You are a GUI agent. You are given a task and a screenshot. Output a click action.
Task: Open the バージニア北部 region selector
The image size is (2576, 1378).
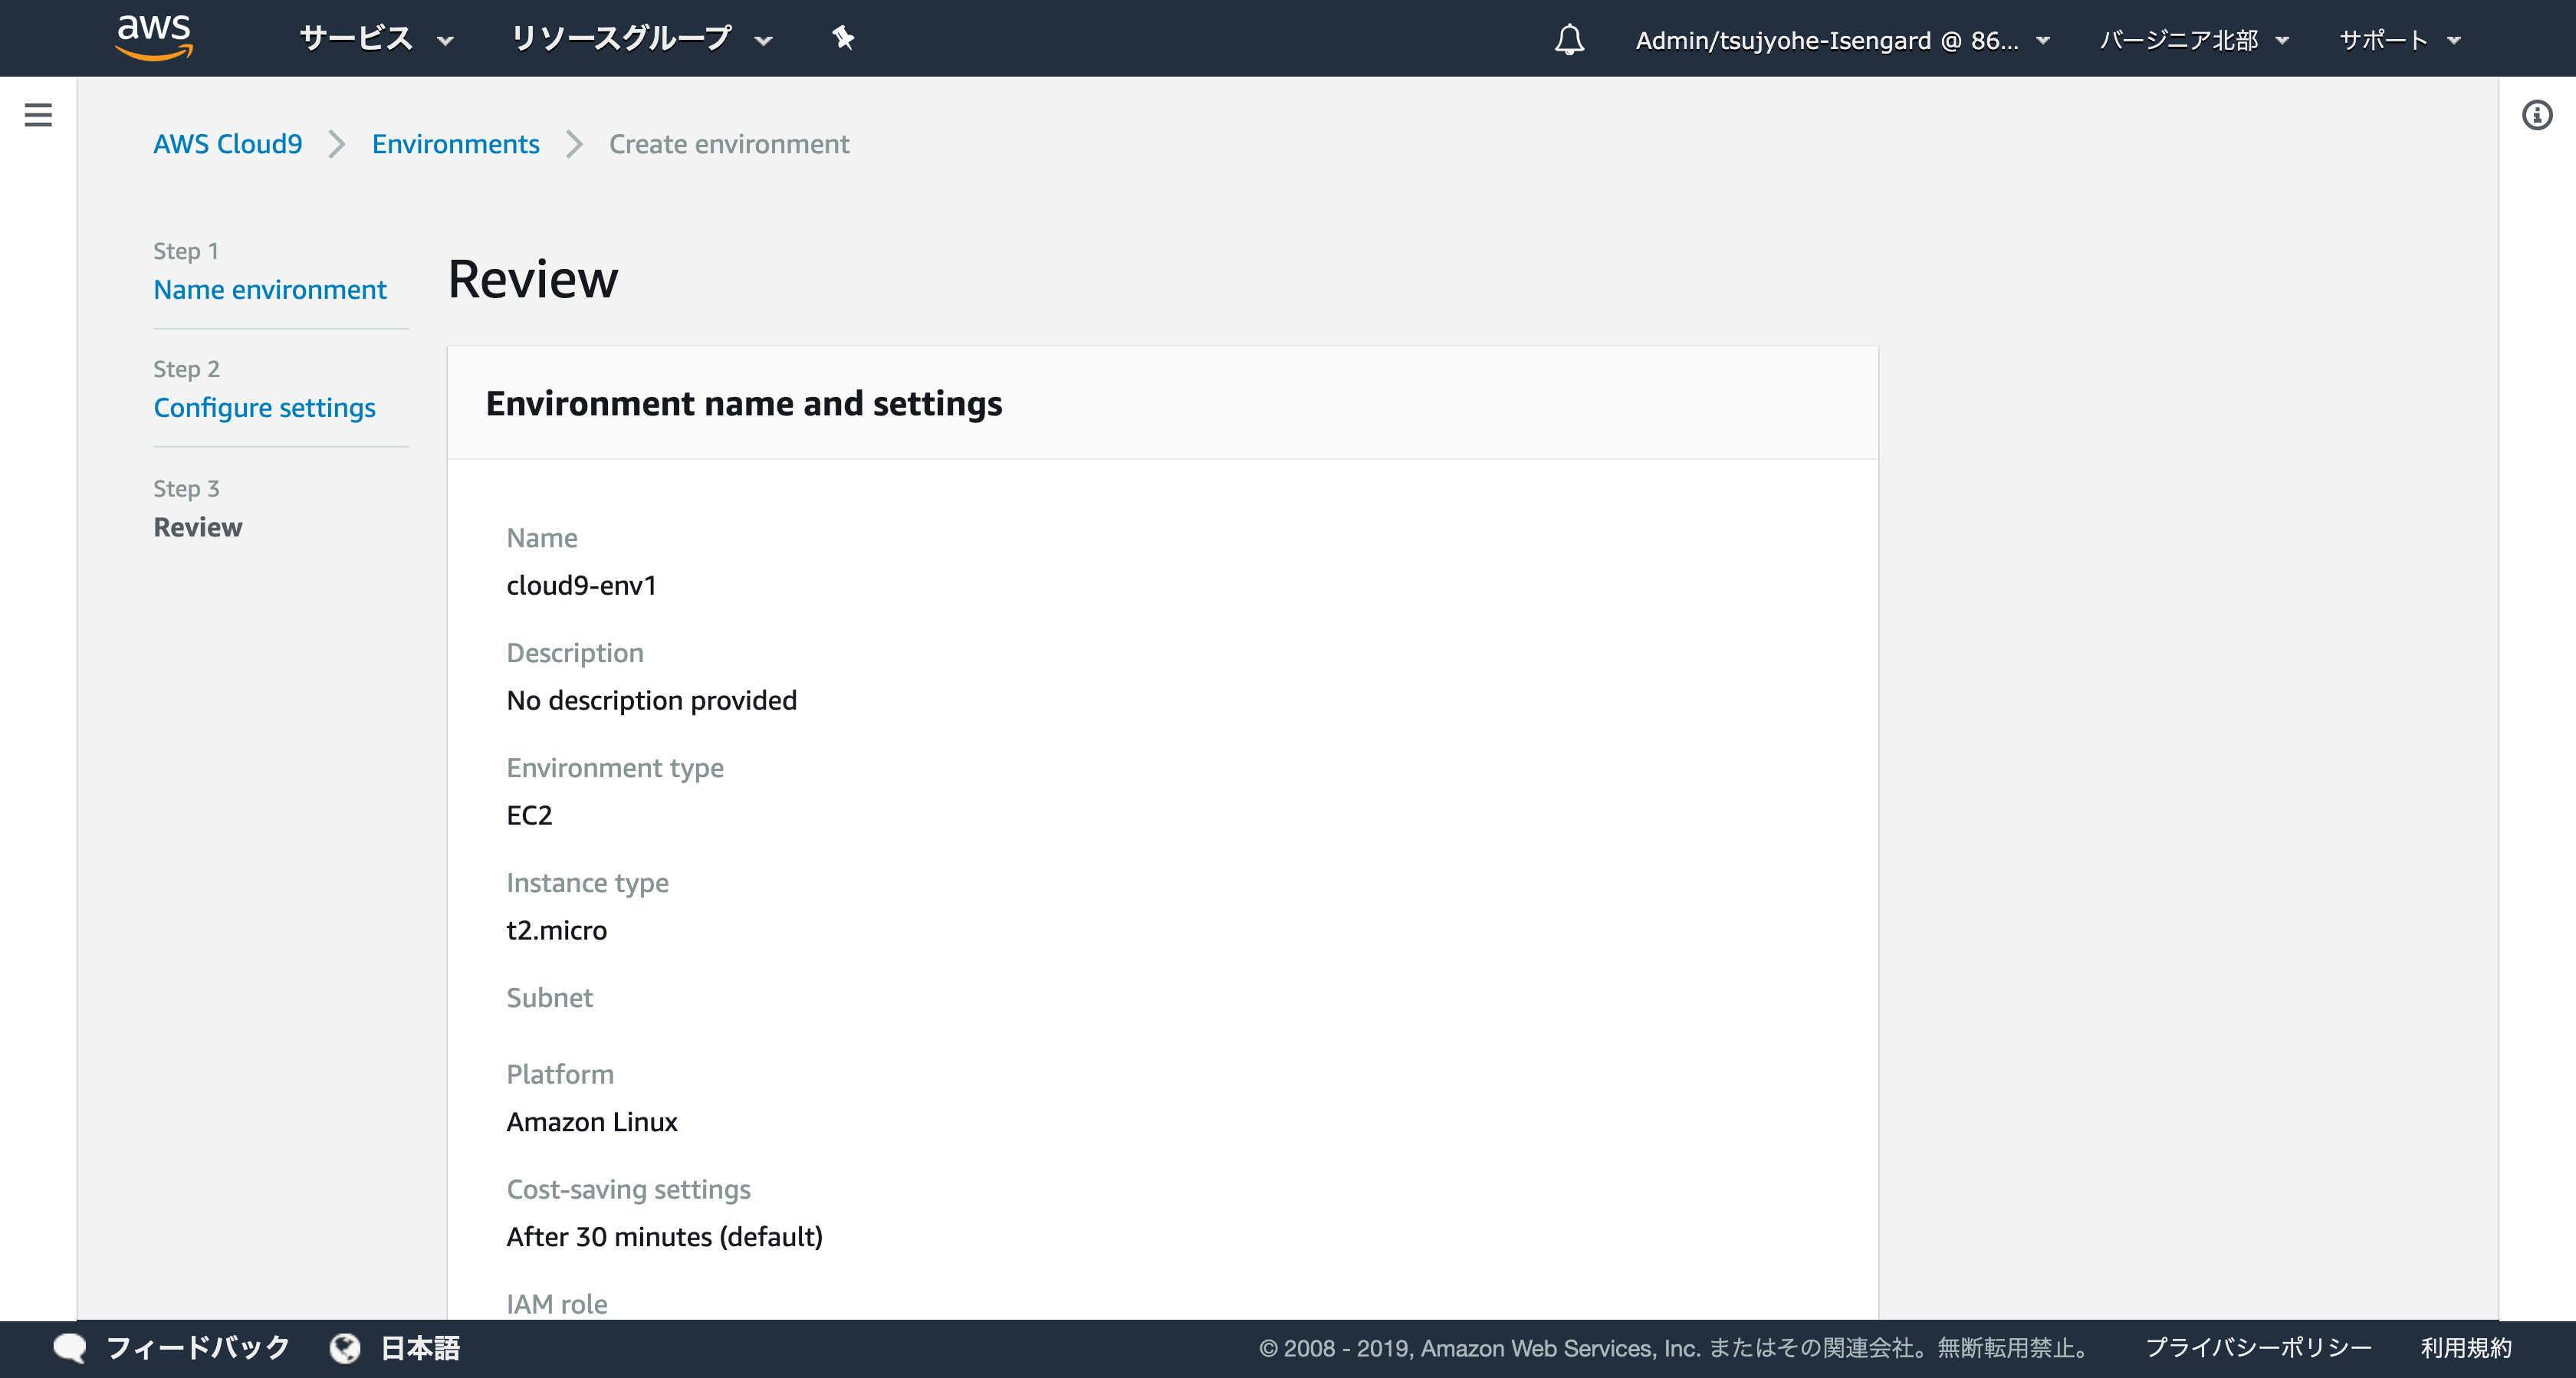2194,40
